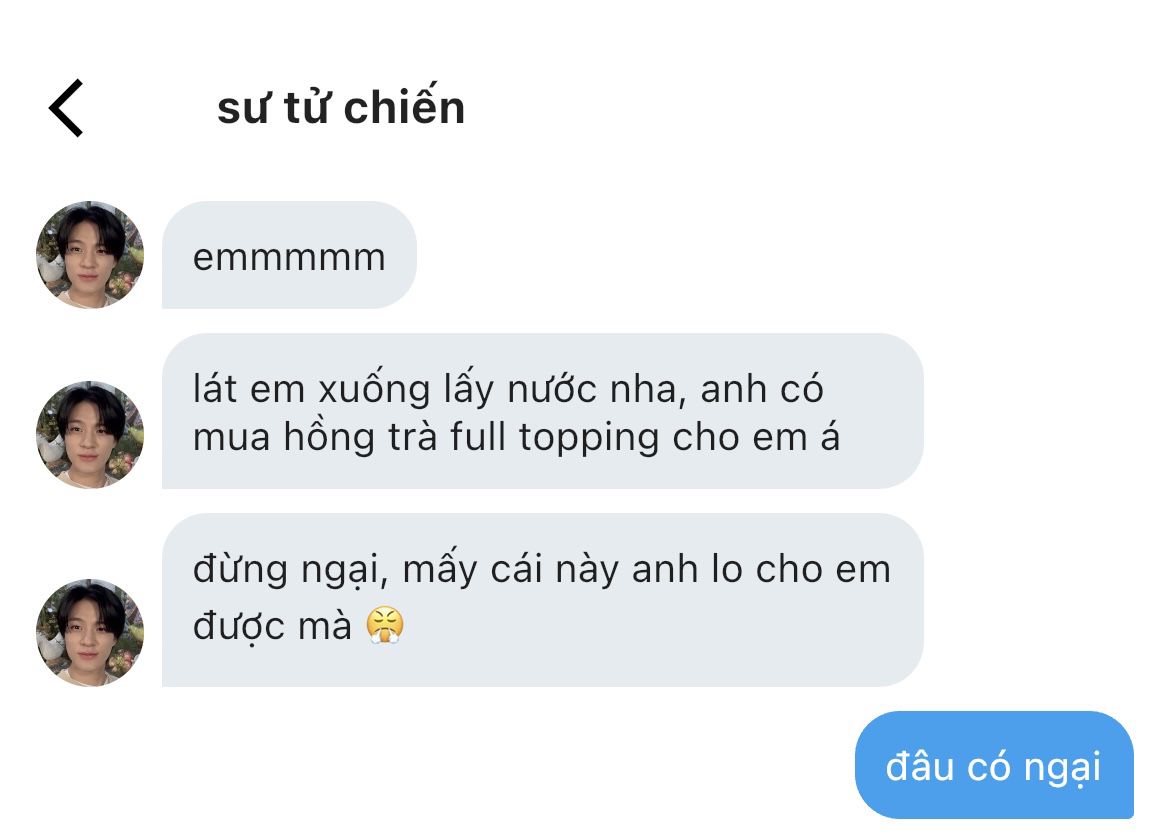Click the angry steaming face emoji
Image resolution: width=1169 pixels, height=838 pixels.
pyautogui.click(x=385, y=625)
